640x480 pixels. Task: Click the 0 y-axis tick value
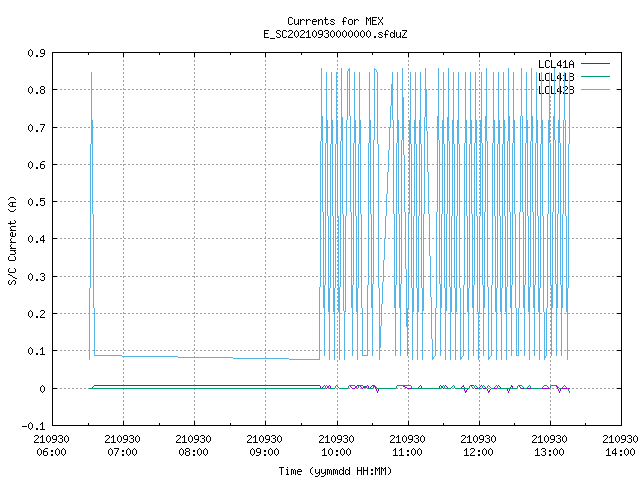tap(42, 389)
